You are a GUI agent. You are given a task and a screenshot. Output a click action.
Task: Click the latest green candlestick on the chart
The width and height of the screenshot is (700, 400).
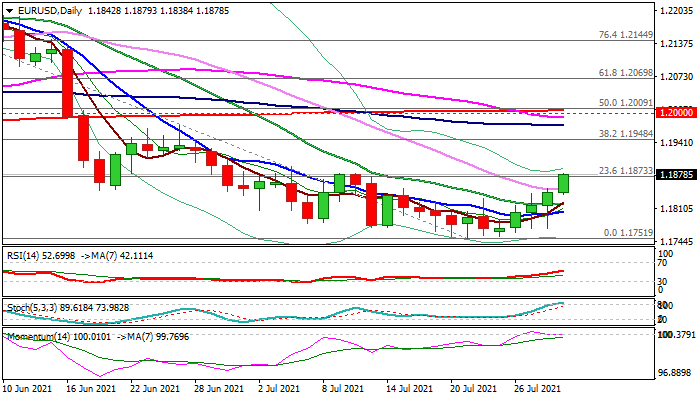[563, 183]
